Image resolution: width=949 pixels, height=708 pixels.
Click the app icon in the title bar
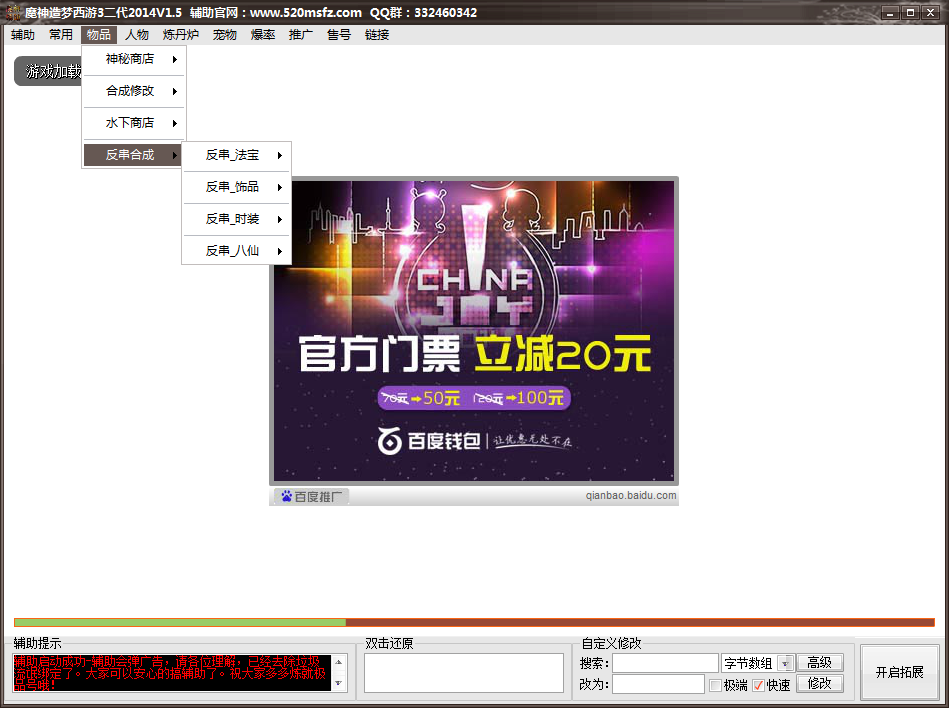[x=13, y=13]
